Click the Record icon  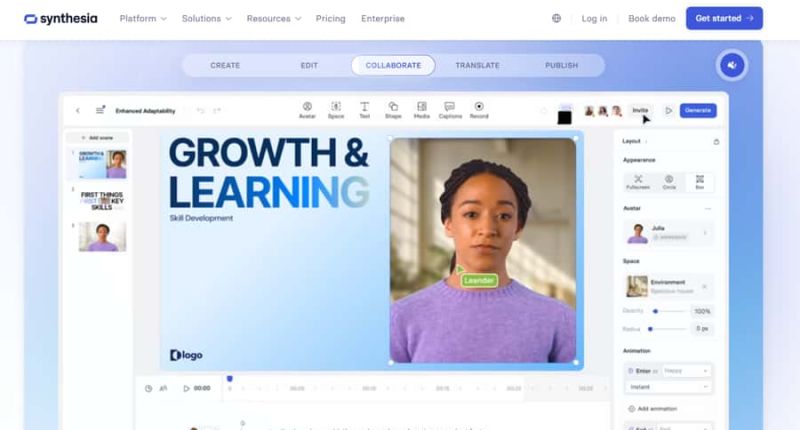[479, 109]
